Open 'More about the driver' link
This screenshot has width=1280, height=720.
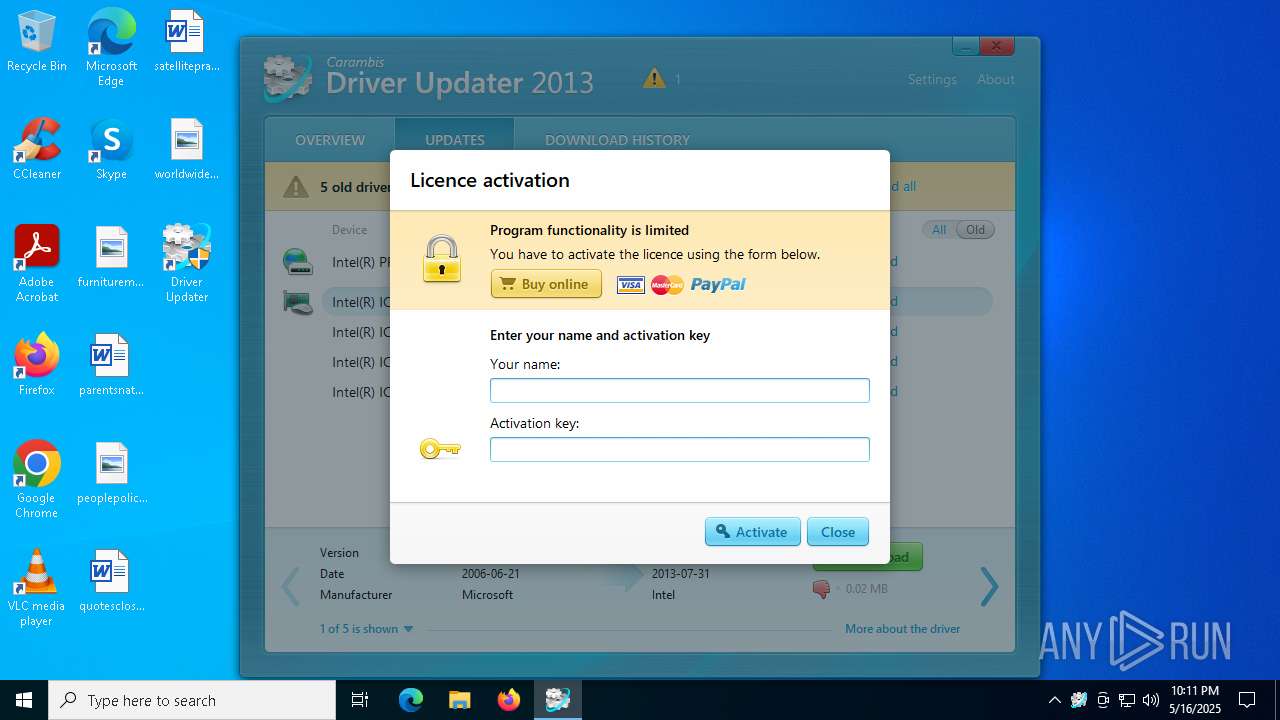pos(903,629)
